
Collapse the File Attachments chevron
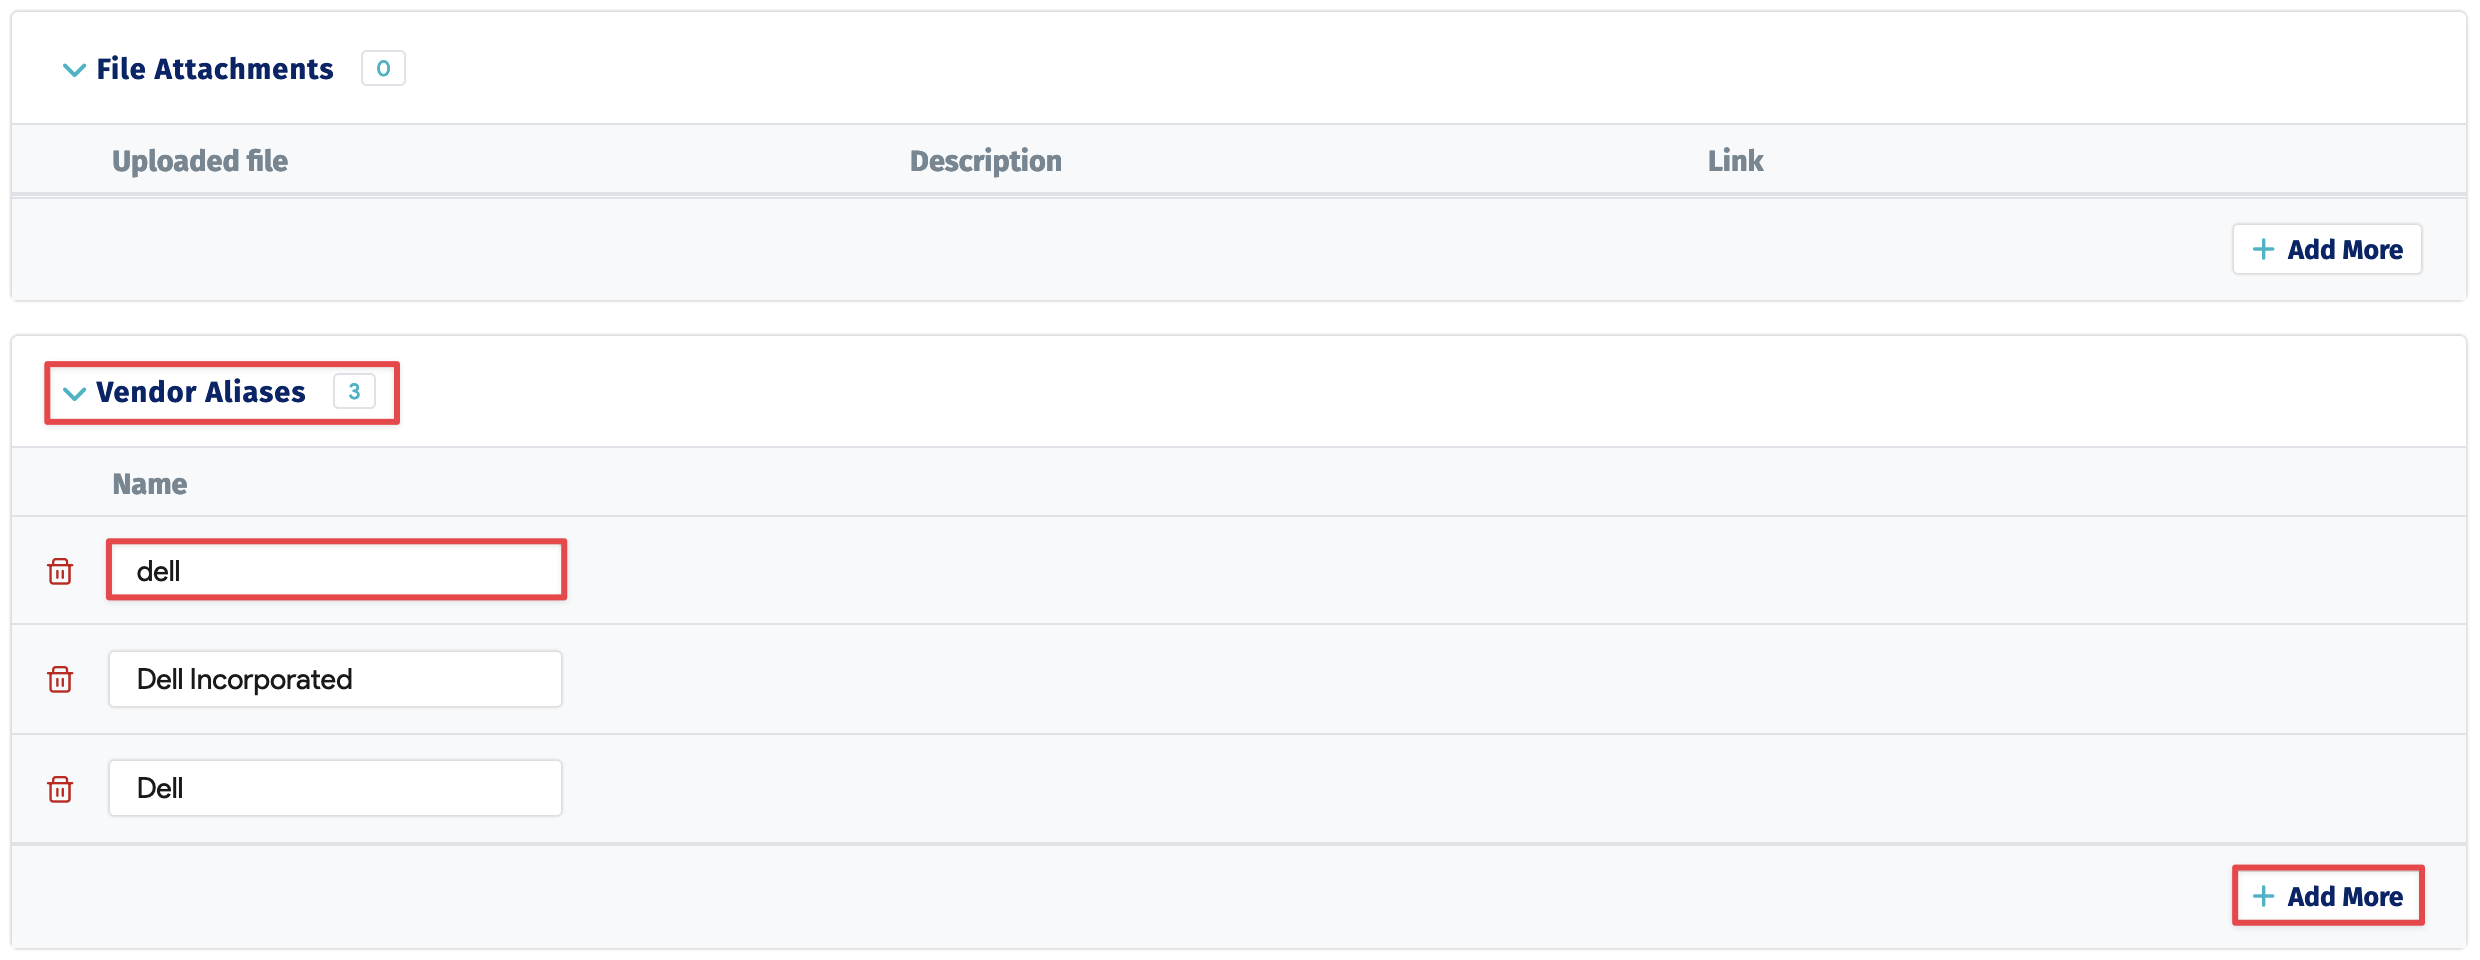coord(74,70)
